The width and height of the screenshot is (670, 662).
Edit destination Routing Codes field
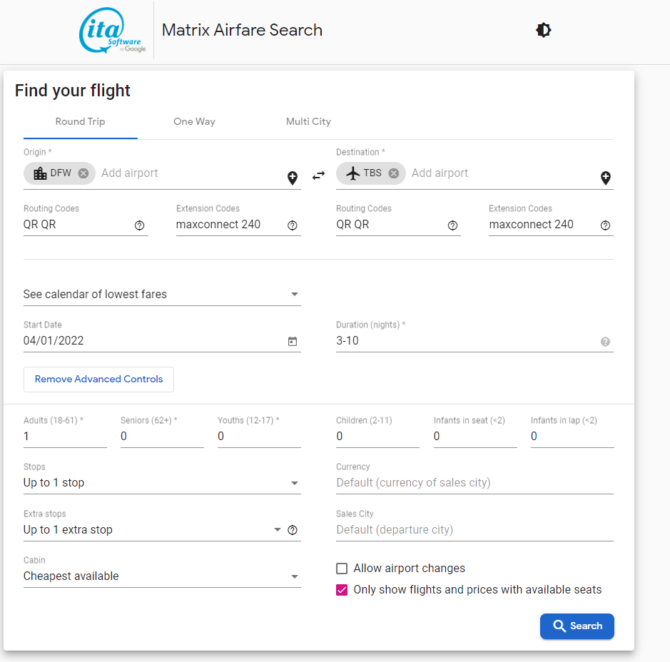[x=390, y=225]
